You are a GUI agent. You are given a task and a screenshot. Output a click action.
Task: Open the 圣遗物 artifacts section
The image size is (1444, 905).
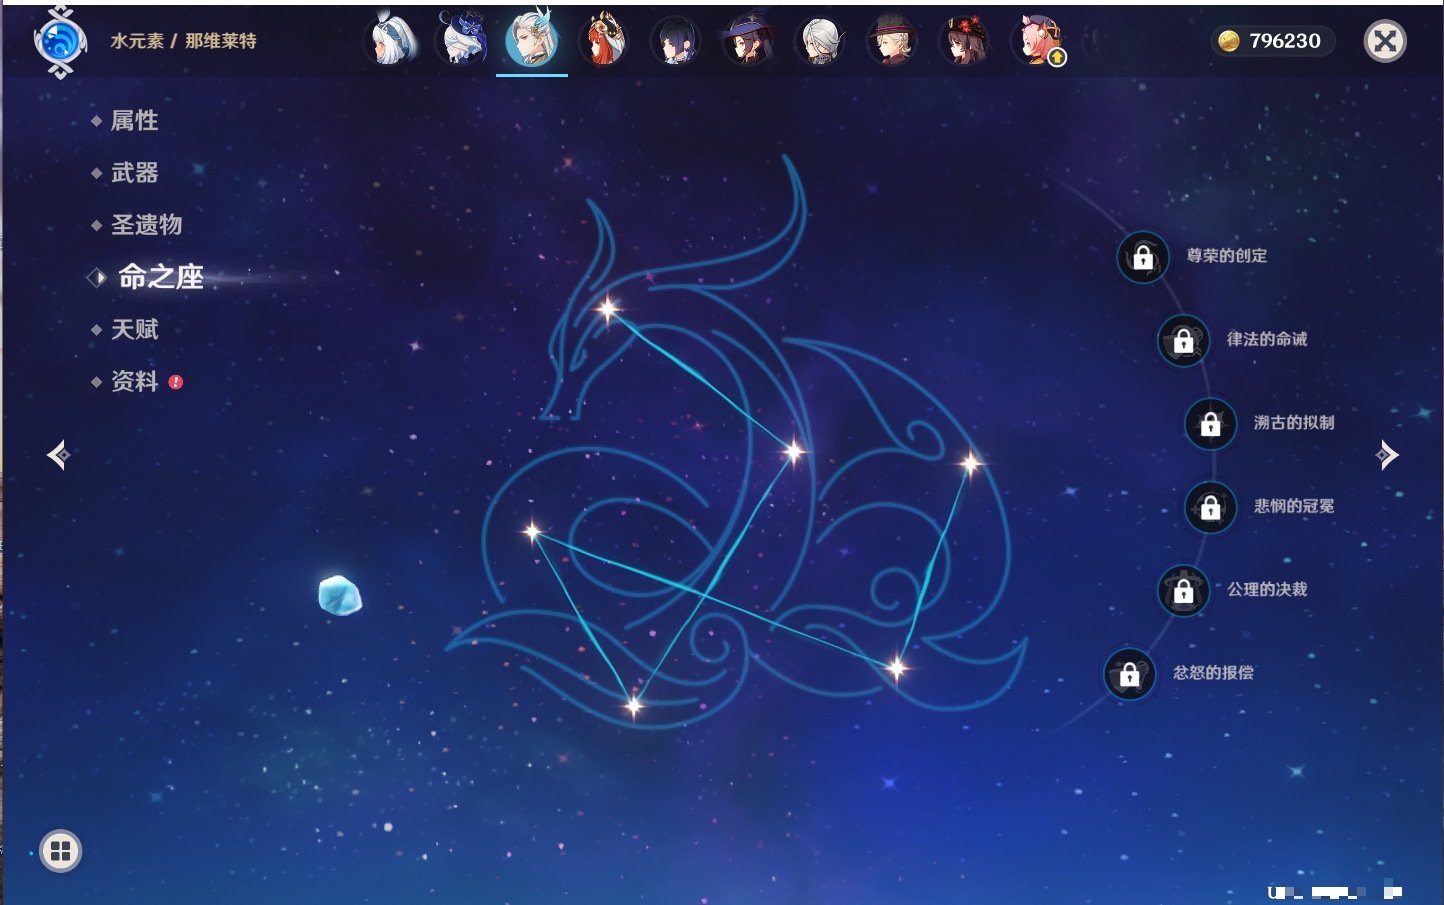[146, 225]
